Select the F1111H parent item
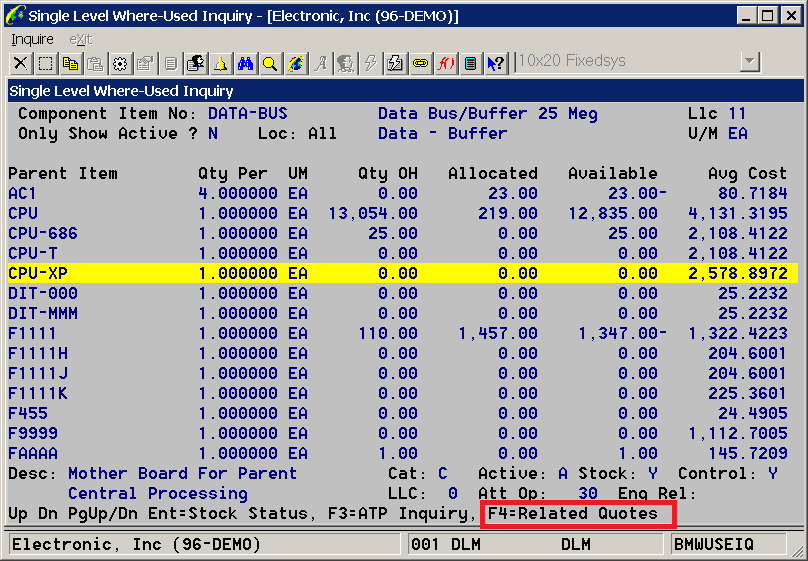The width and height of the screenshot is (808, 561). tap(38, 353)
